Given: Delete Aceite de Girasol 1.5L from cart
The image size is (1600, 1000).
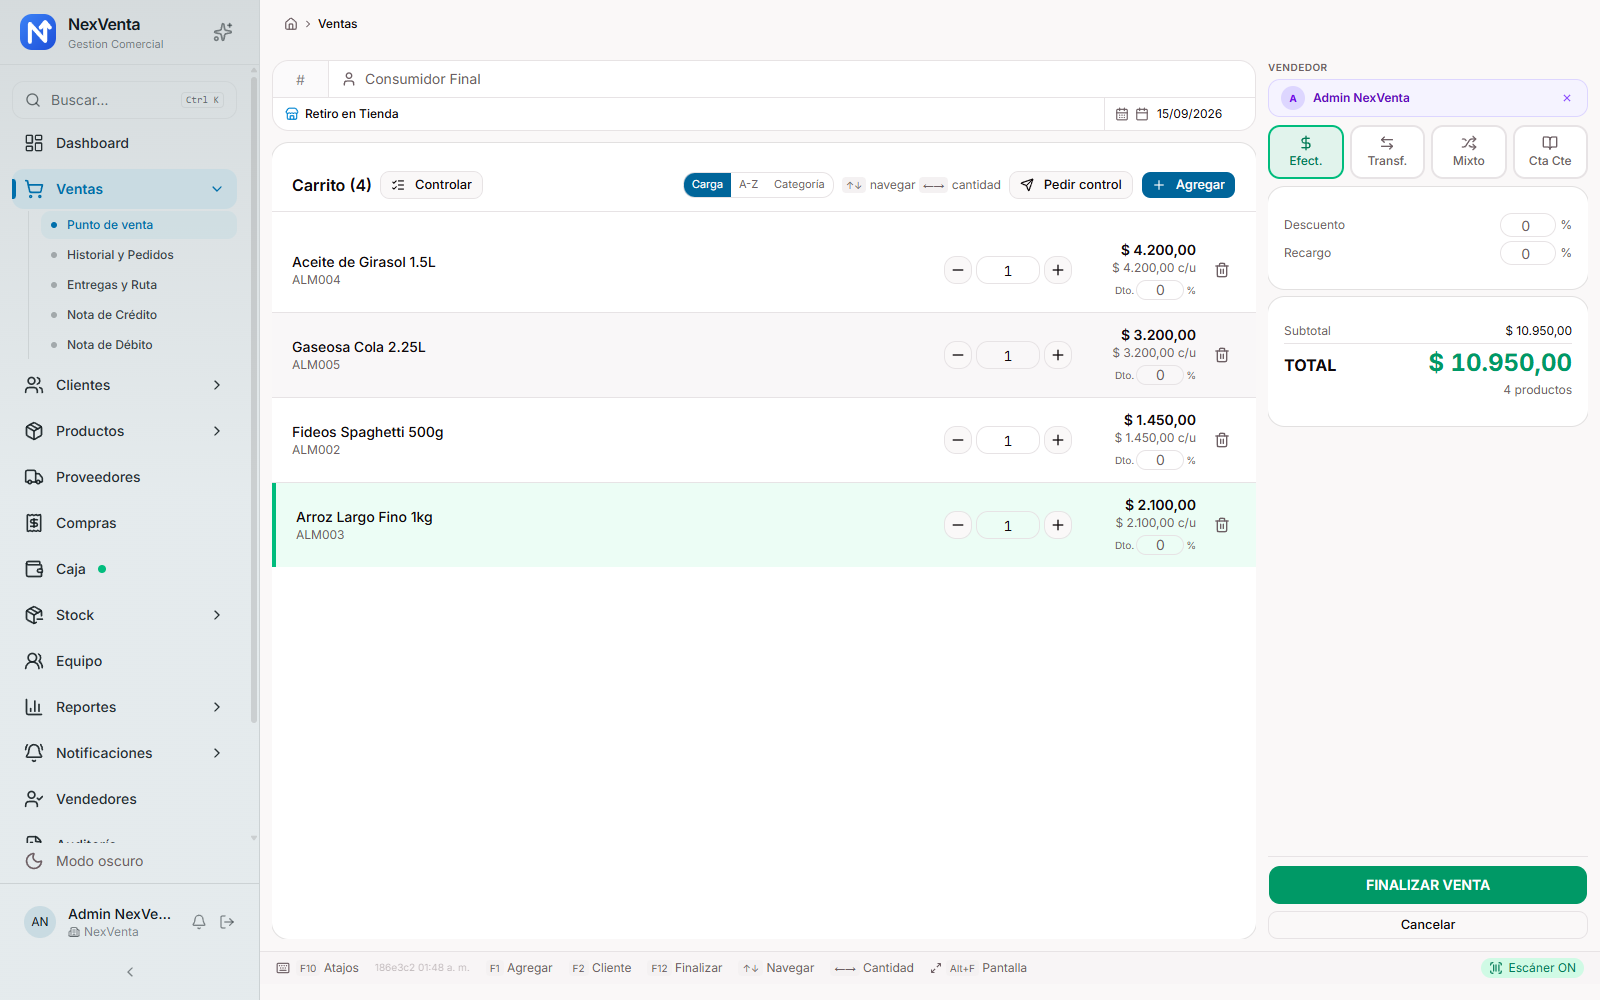Looking at the screenshot, I should 1222,270.
